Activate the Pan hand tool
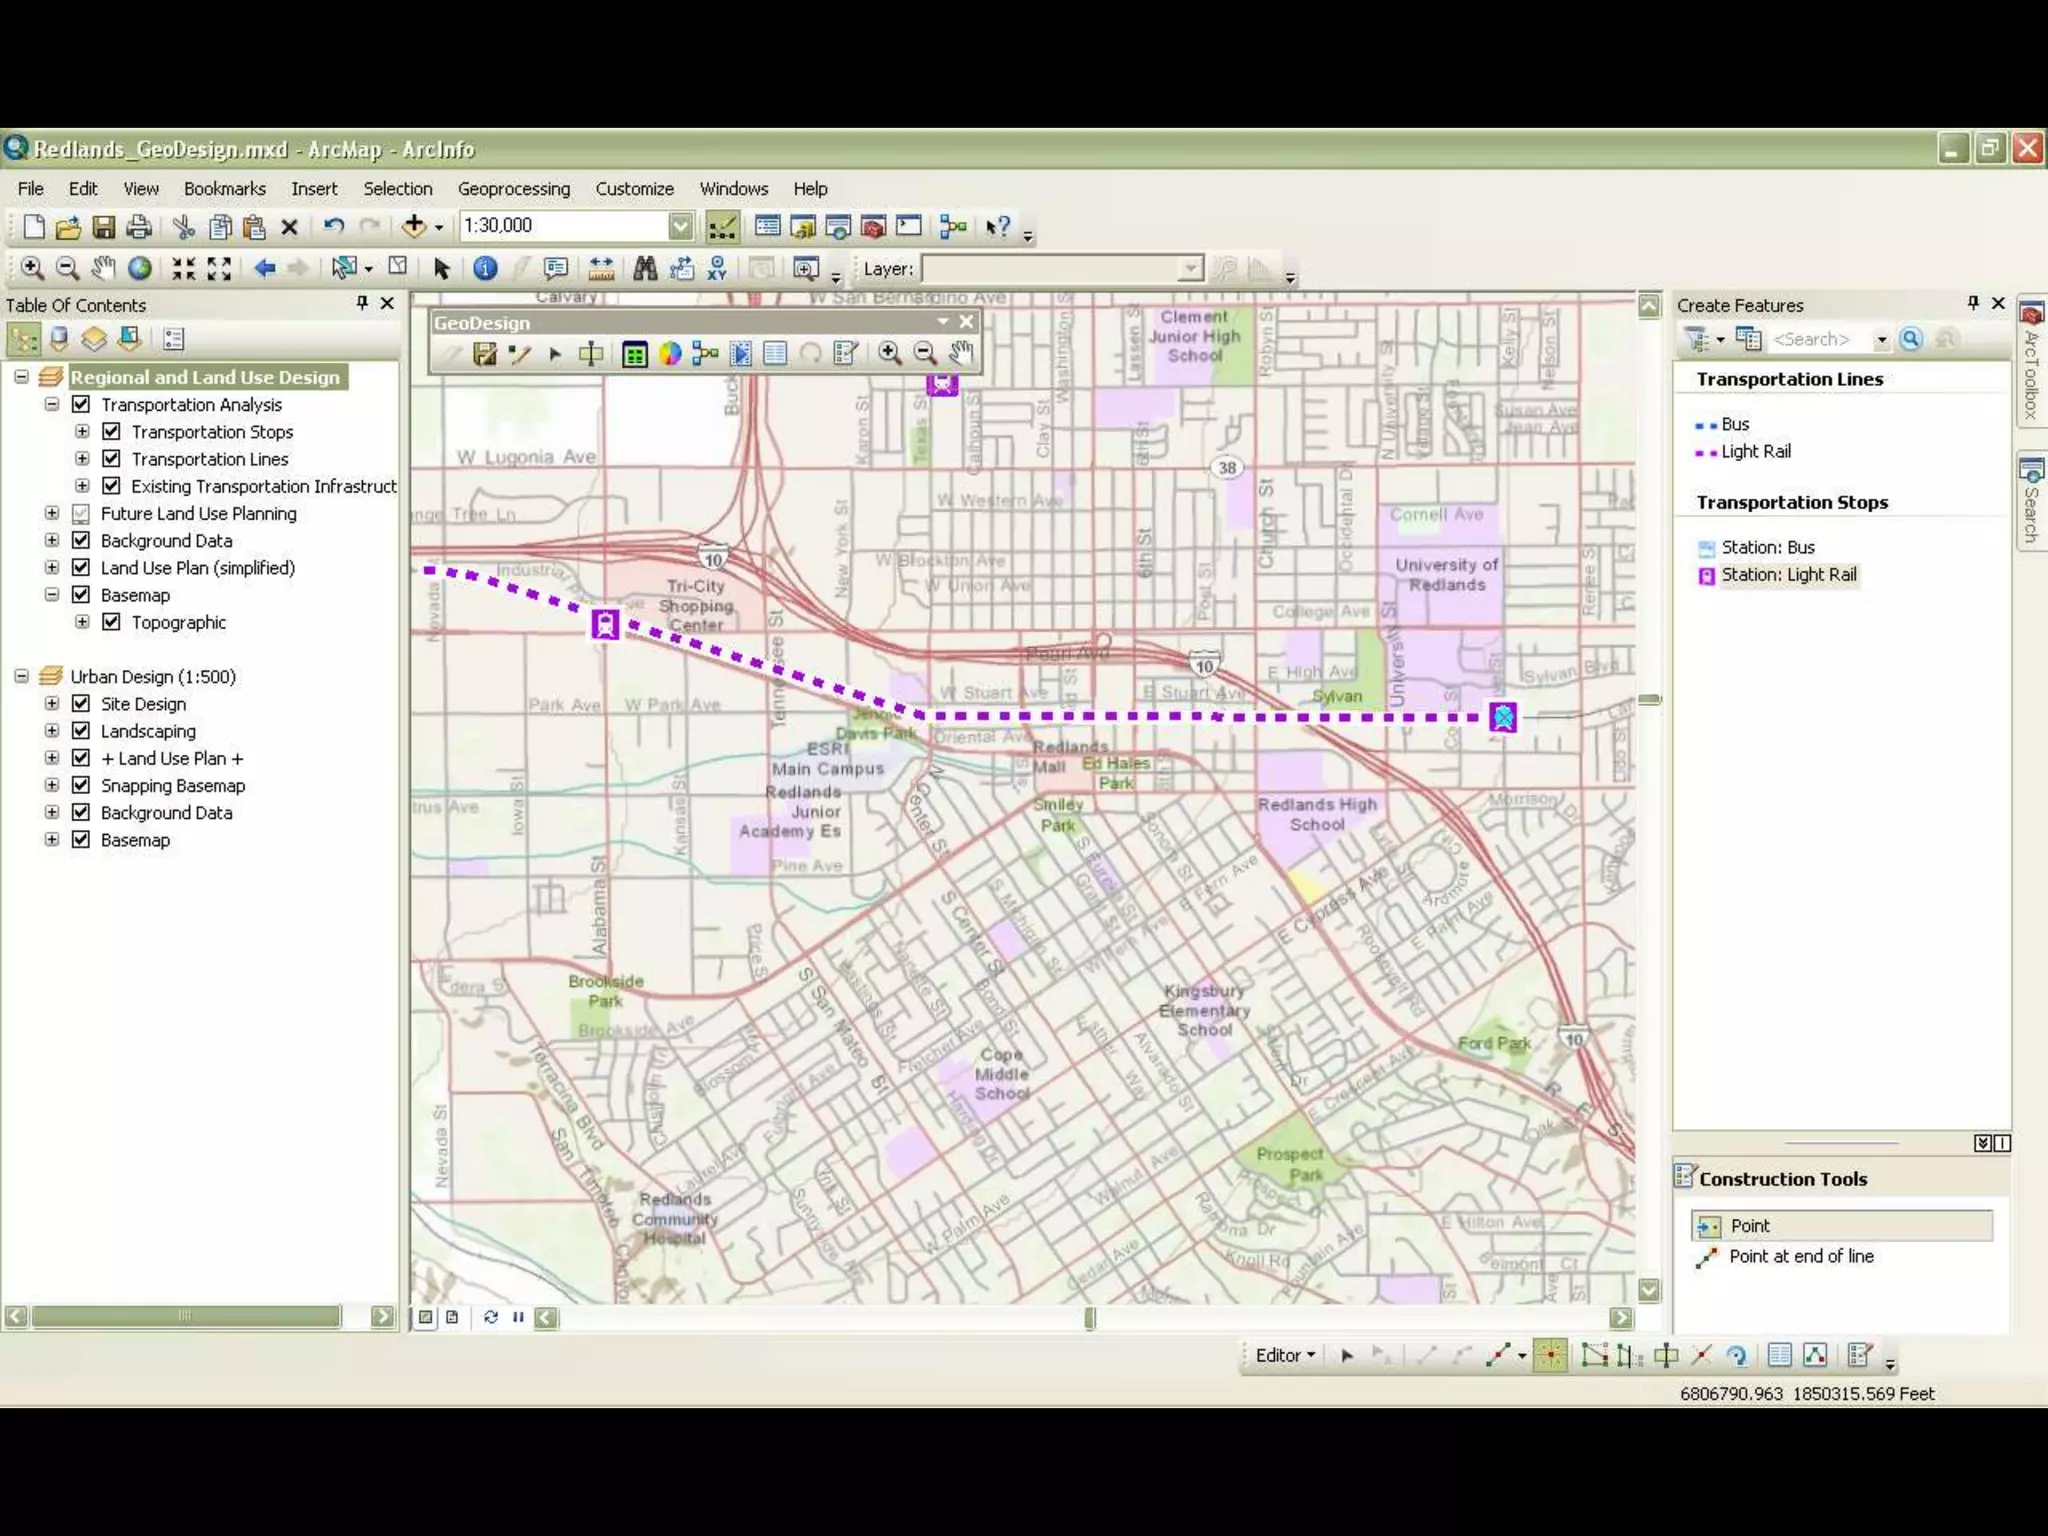The height and width of the screenshot is (1536, 2048). 103,268
